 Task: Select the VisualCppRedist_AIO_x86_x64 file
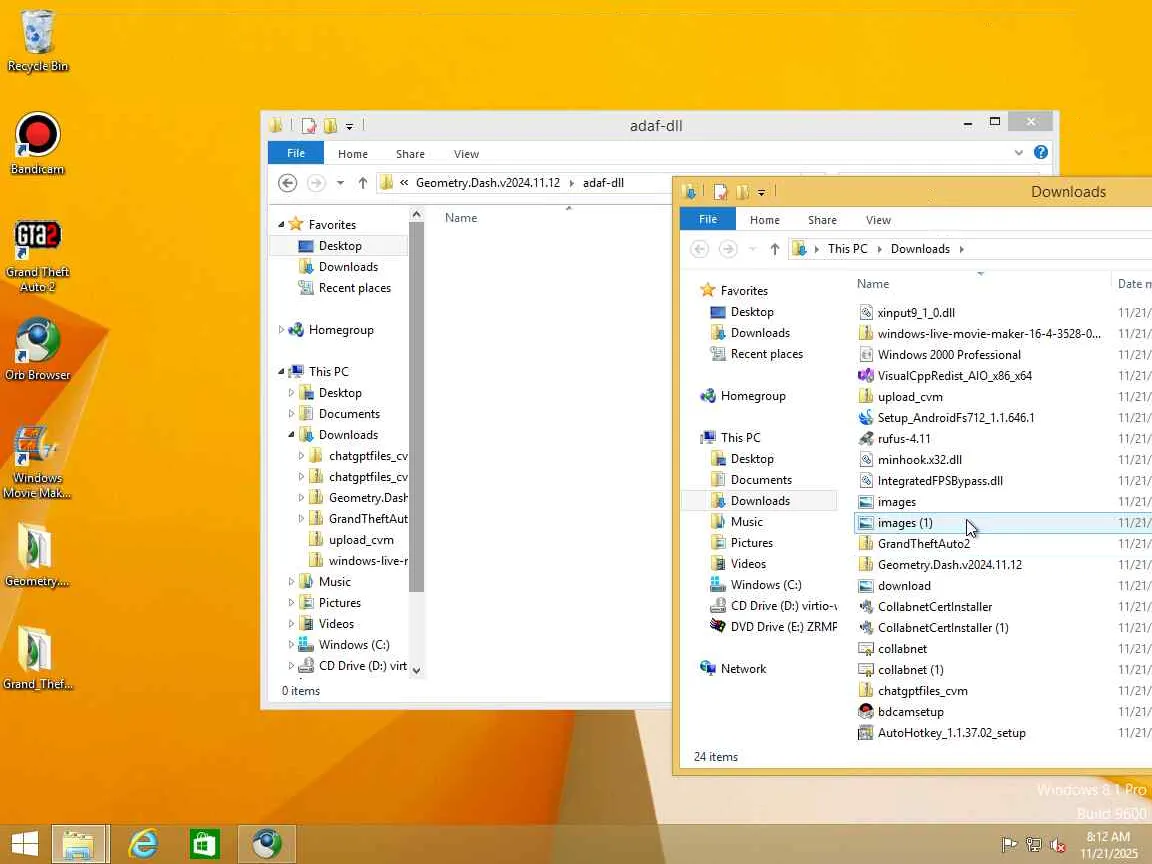(x=954, y=375)
